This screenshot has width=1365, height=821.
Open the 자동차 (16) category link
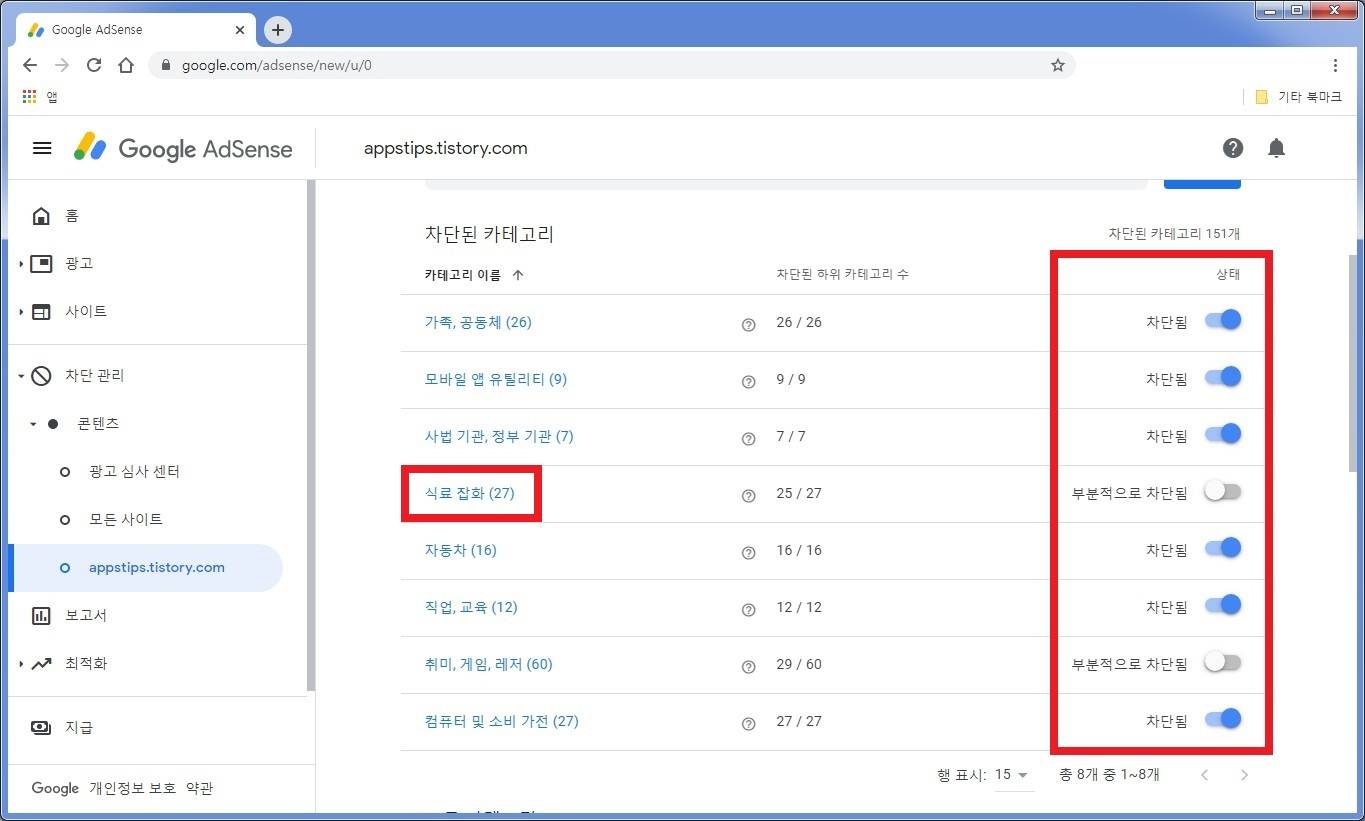(x=460, y=550)
